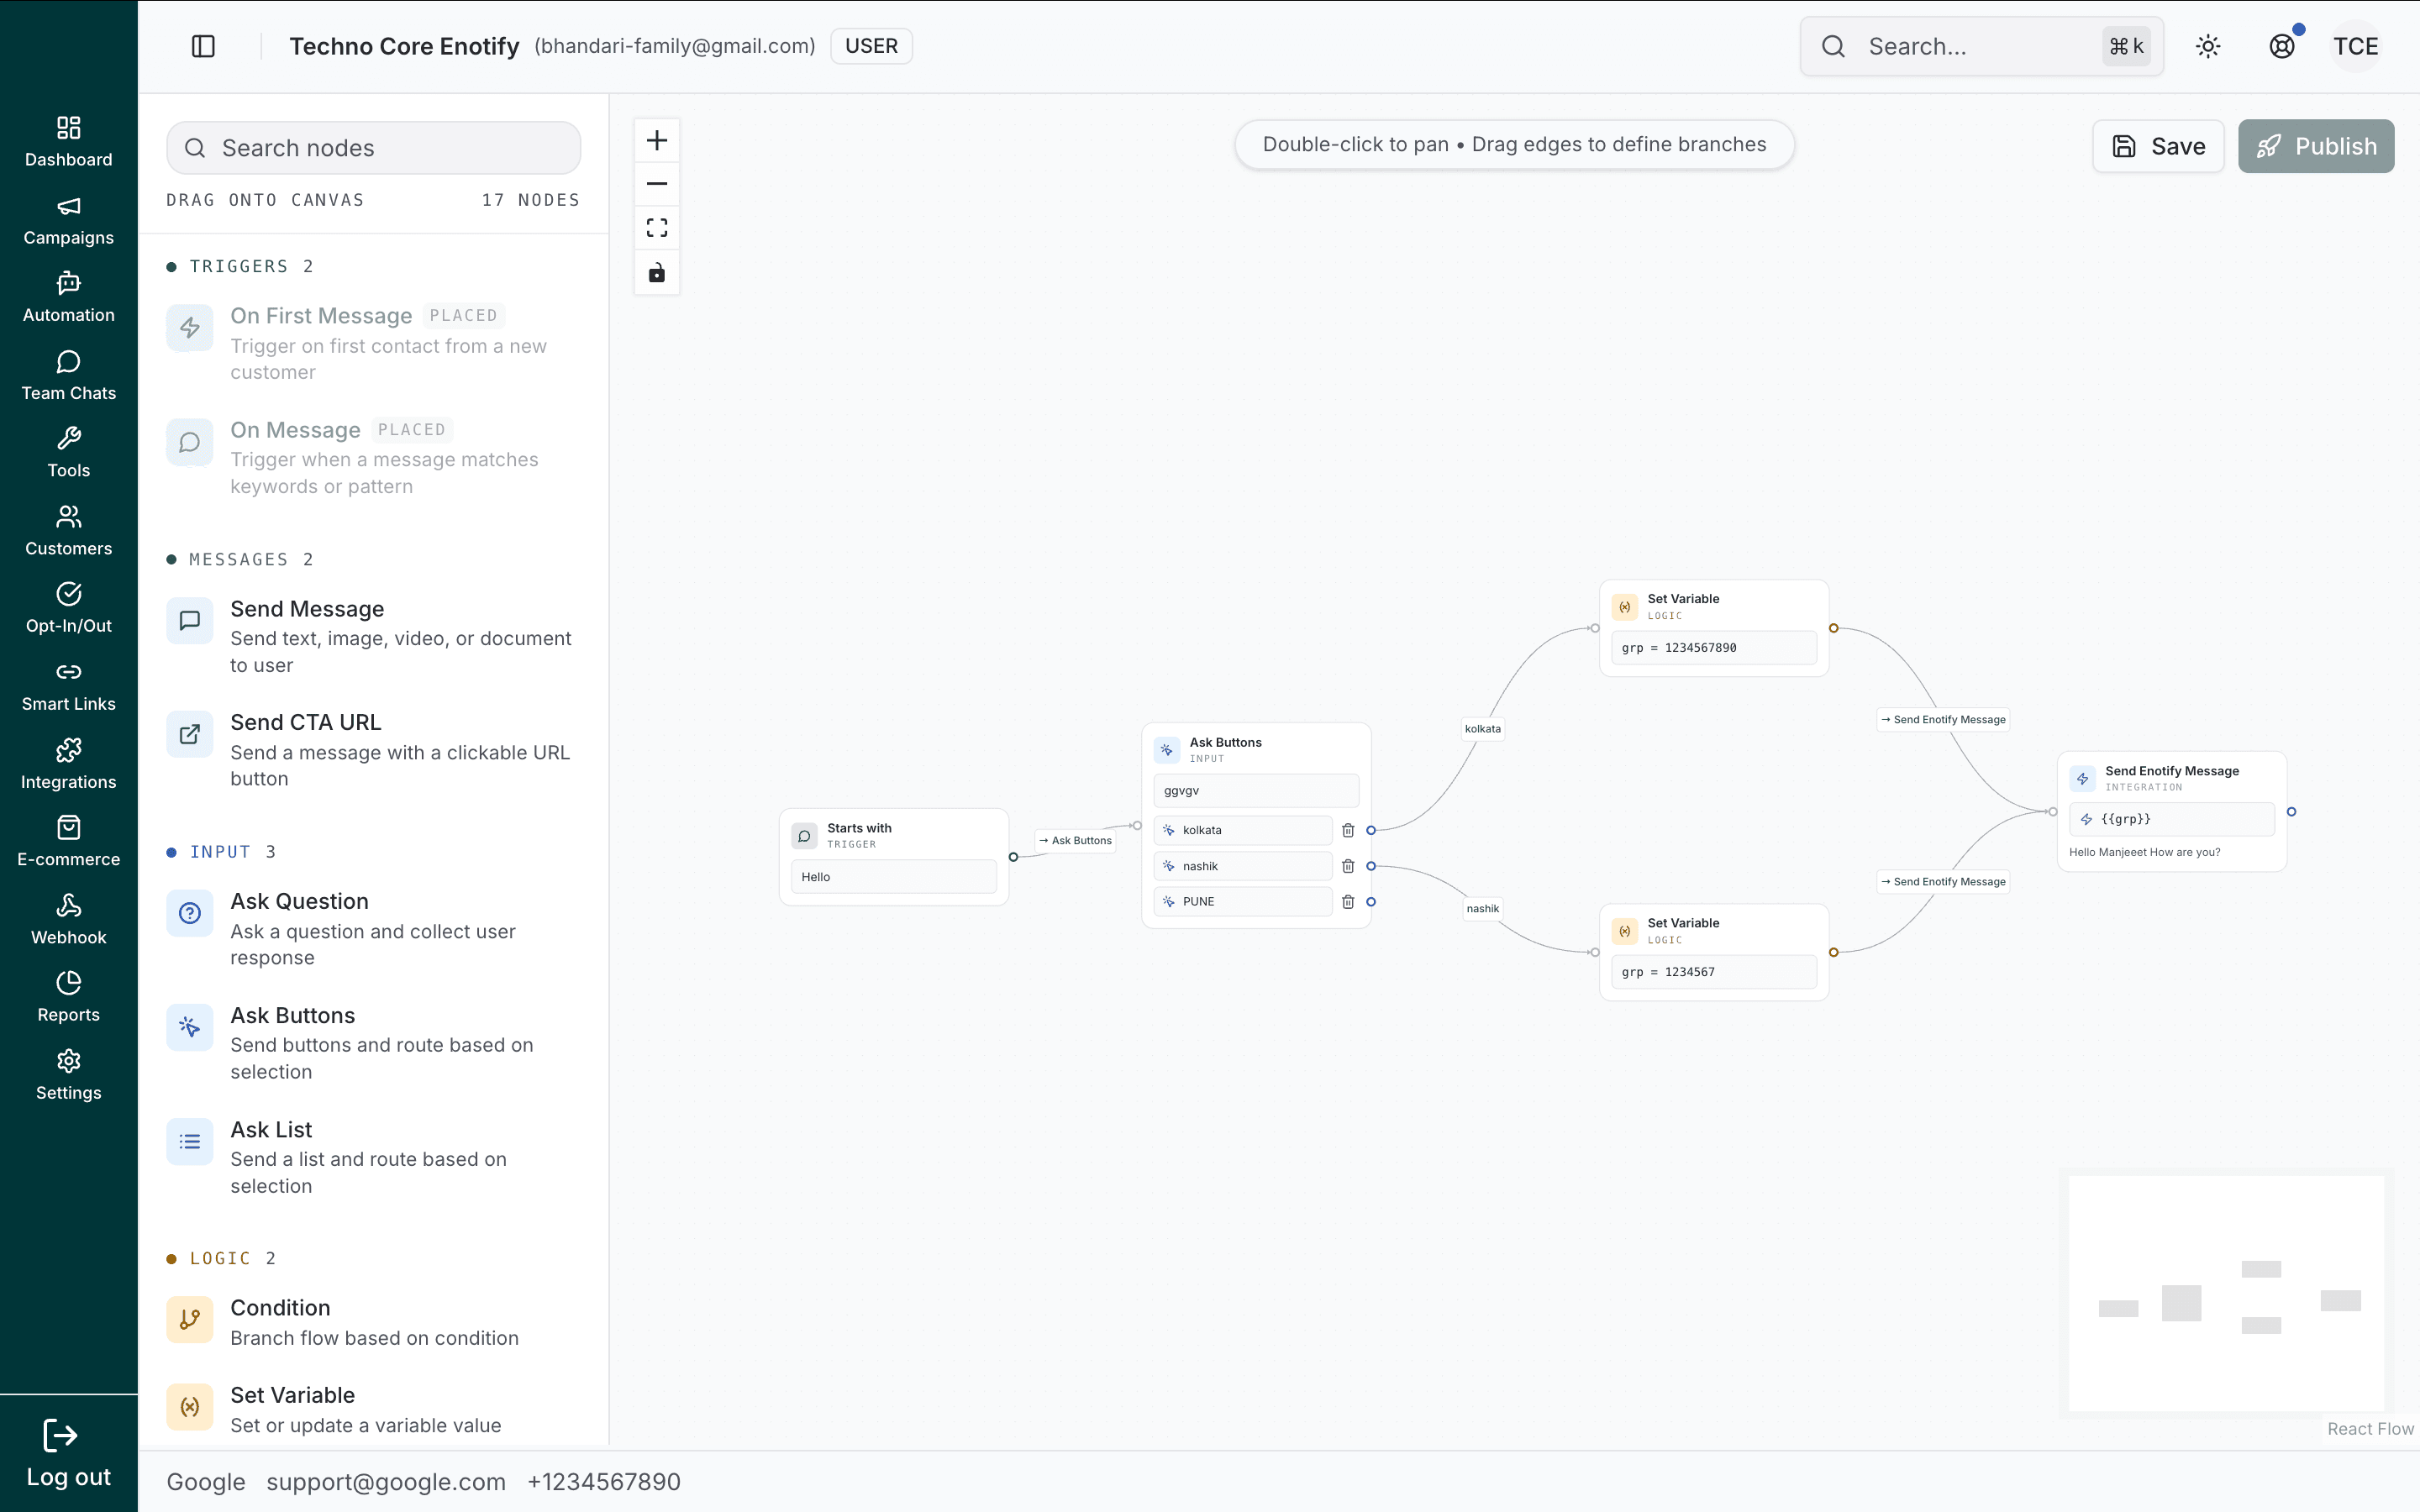This screenshot has width=2420, height=1512.
Task: Select the Send Message node icon
Action: 190,621
